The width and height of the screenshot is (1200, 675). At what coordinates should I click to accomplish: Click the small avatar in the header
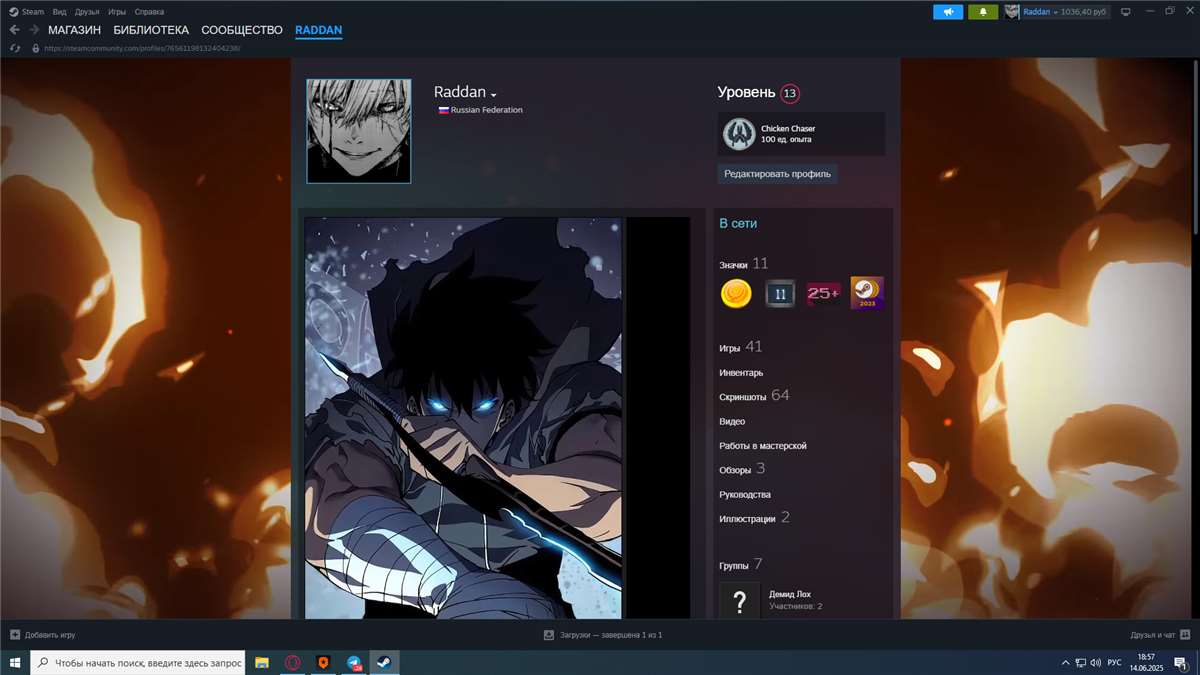tap(1012, 12)
